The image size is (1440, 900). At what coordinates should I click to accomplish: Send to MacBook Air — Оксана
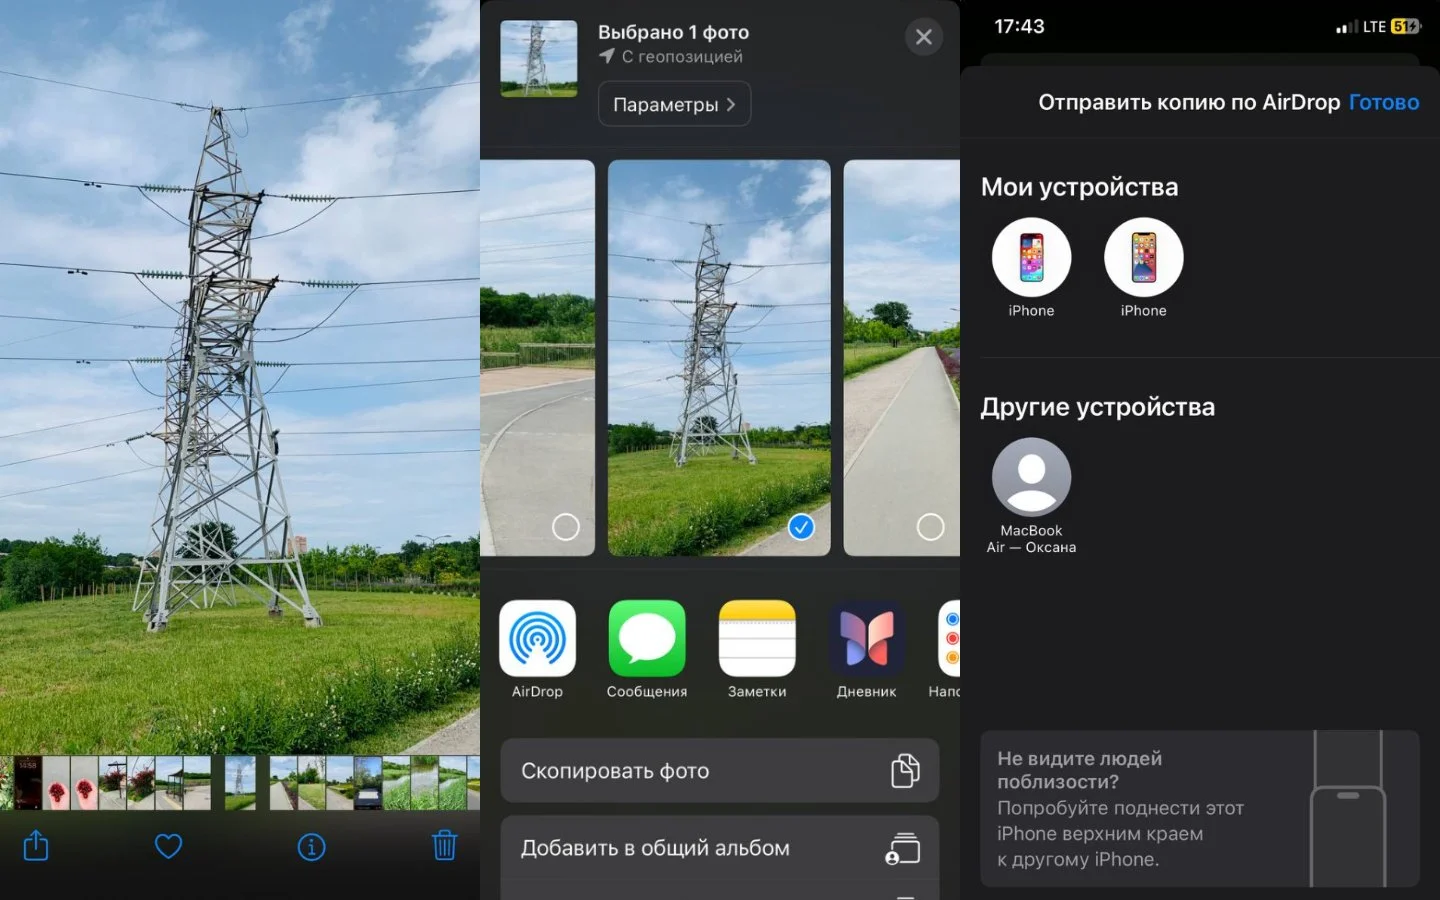click(1031, 496)
